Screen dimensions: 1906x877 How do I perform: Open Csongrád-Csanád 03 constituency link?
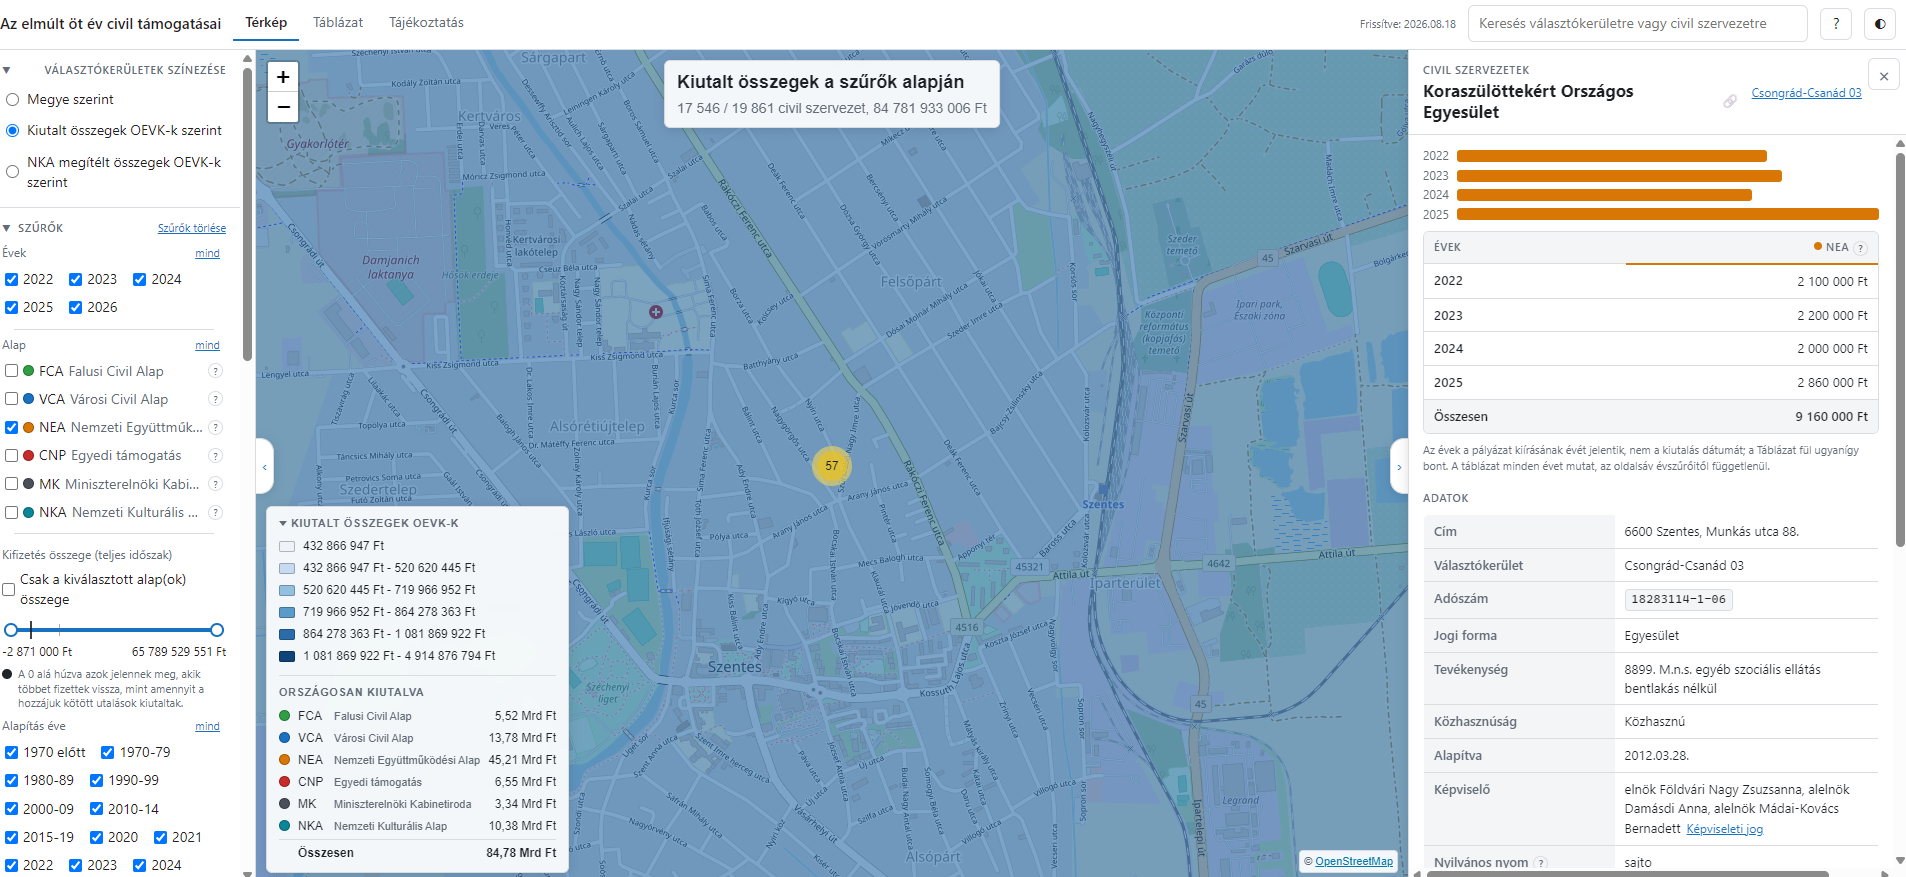click(x=1806, y=93)
